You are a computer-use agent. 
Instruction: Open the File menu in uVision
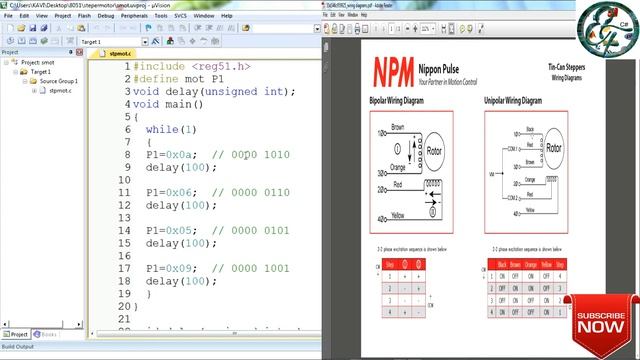(8, 16)
